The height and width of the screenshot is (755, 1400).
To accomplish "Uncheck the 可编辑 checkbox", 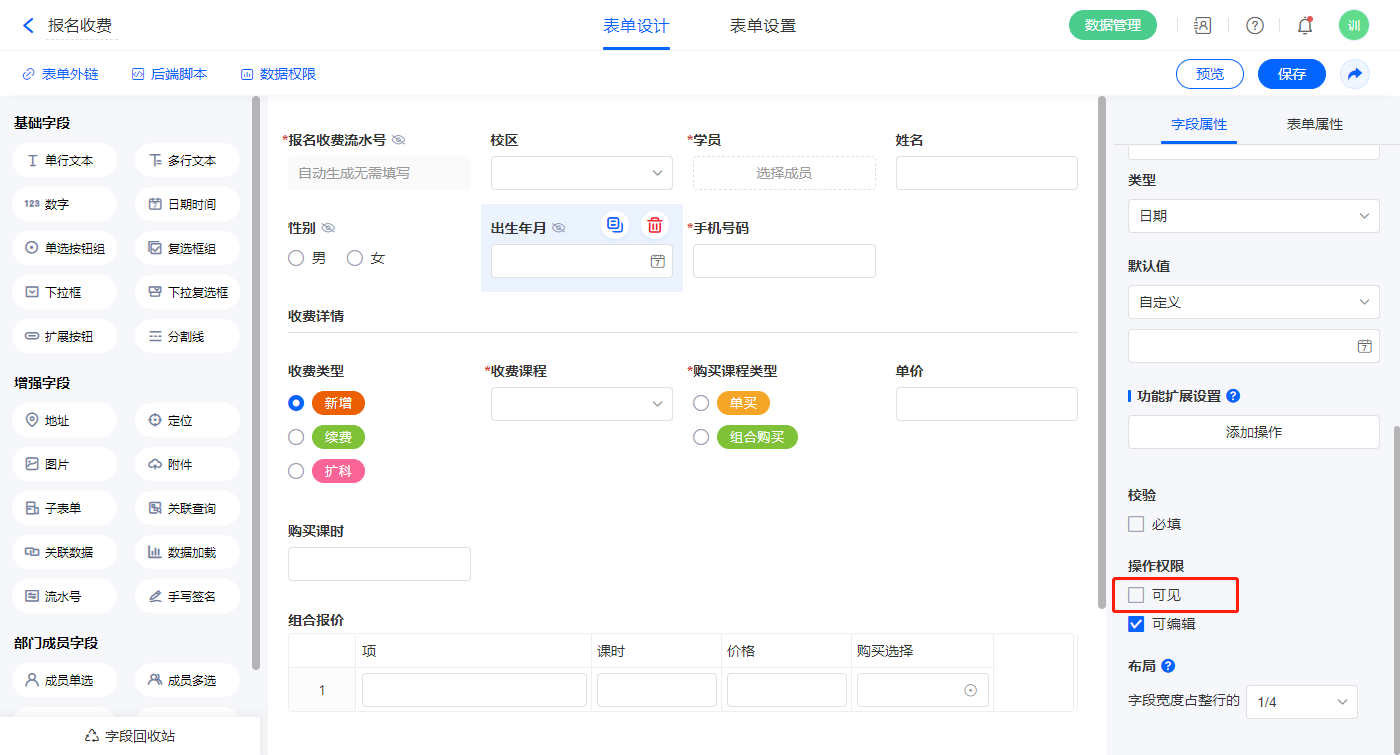I will coord(1136,624).
